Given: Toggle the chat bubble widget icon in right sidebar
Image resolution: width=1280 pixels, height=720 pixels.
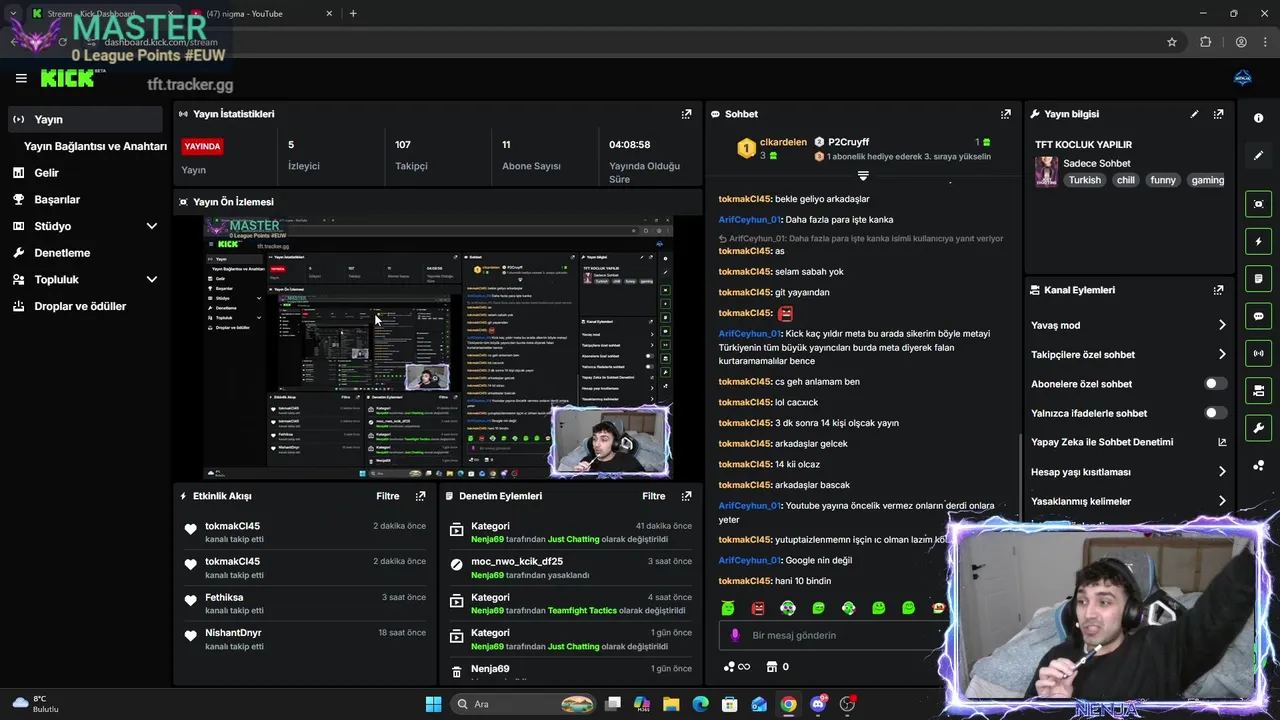Looking at the screenshot, I should tap(1258, 316).
